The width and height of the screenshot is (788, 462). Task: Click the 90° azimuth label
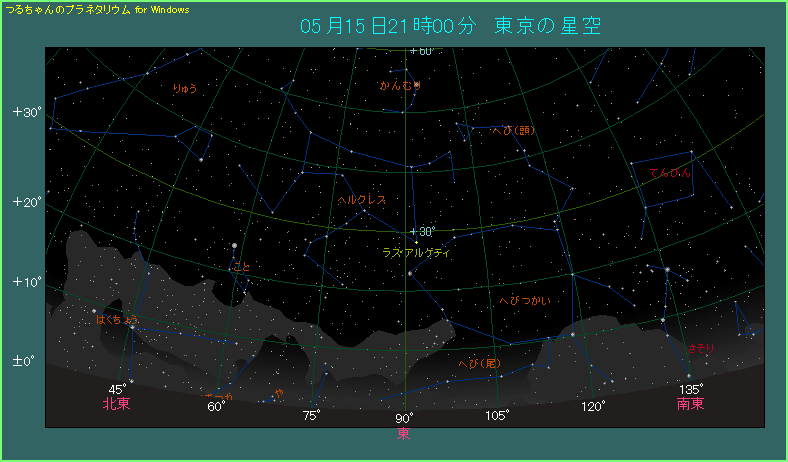click(x=404, y=418)
